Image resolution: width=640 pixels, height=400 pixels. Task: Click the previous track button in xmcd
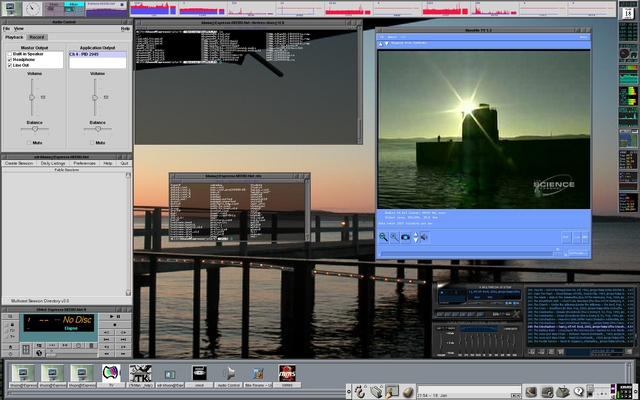pos(107,339)
